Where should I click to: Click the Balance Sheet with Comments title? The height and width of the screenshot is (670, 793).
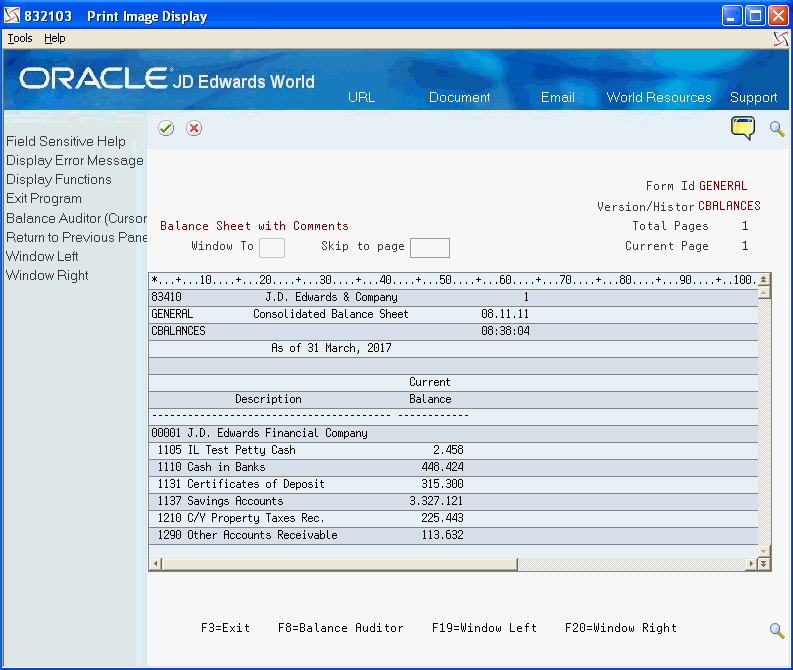tap(254, 226)
